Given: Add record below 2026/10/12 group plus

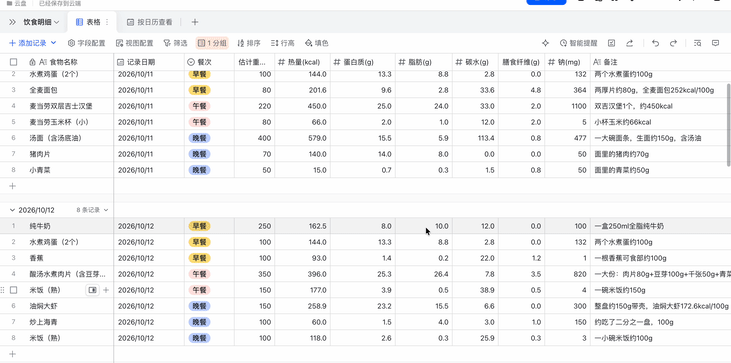Looking at the screenshot, I should tap(13, 354).
